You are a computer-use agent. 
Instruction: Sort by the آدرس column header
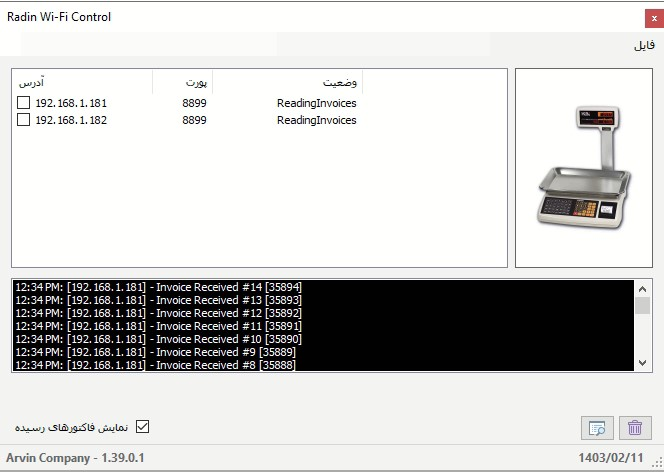click(82, 82)
